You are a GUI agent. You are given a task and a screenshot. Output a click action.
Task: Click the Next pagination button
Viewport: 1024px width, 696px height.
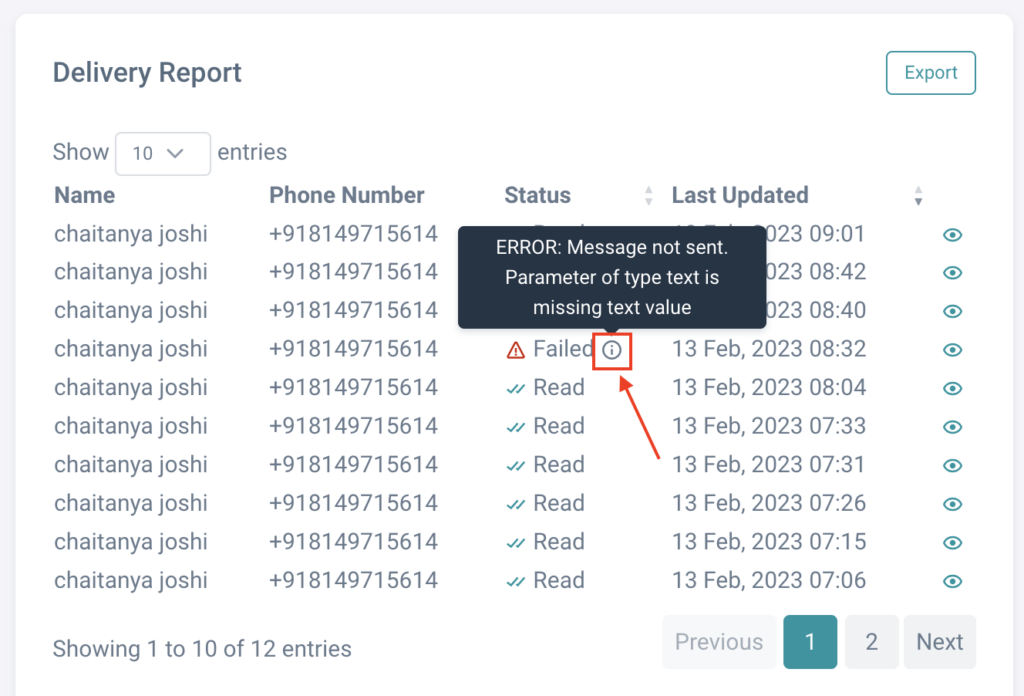[x=940, y=642]
